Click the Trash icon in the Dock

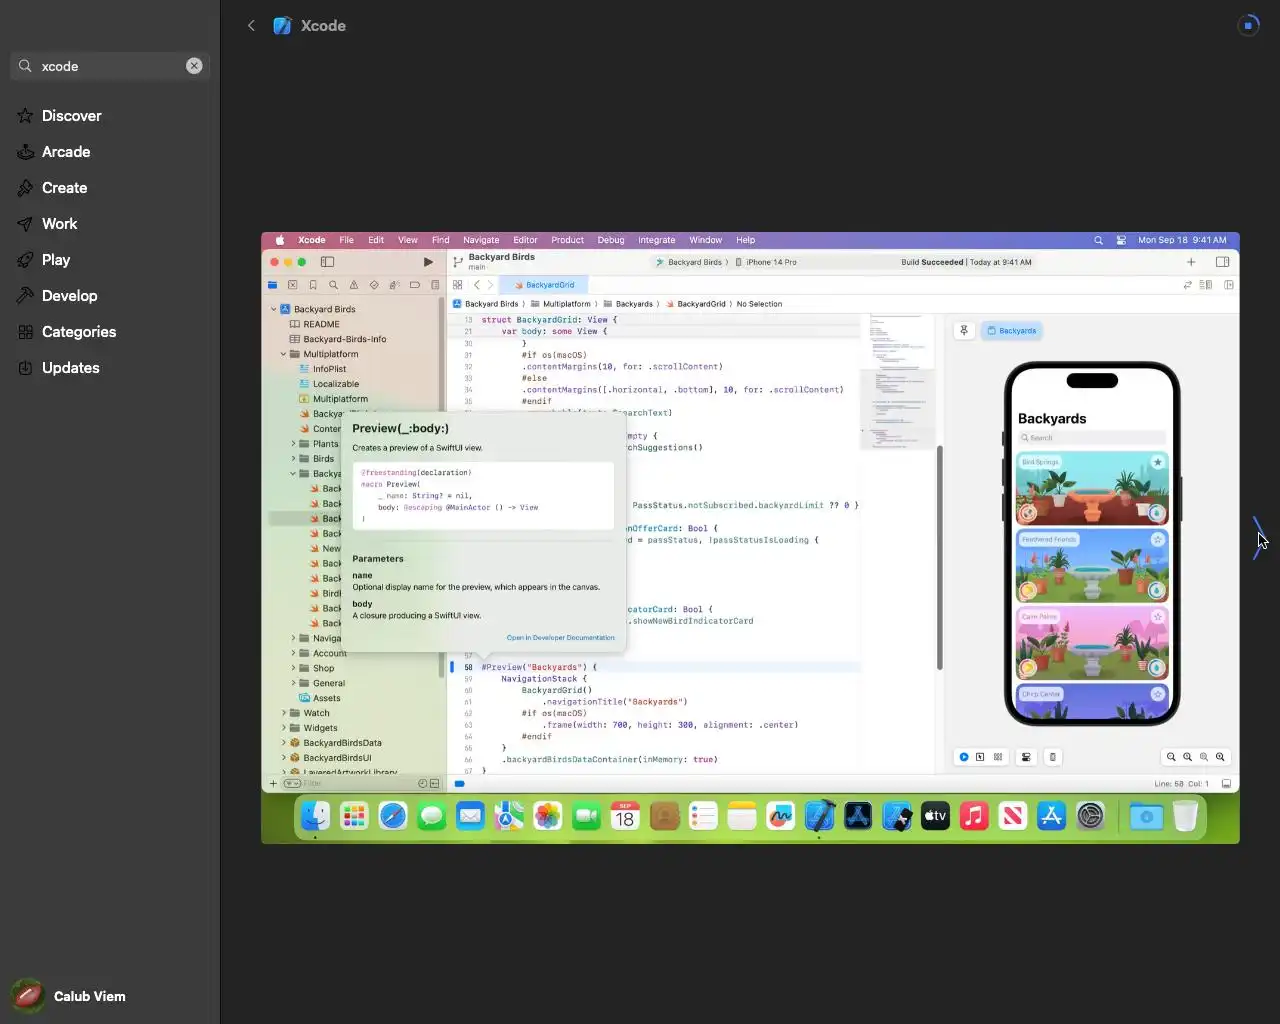click(x=1185, y=816)
